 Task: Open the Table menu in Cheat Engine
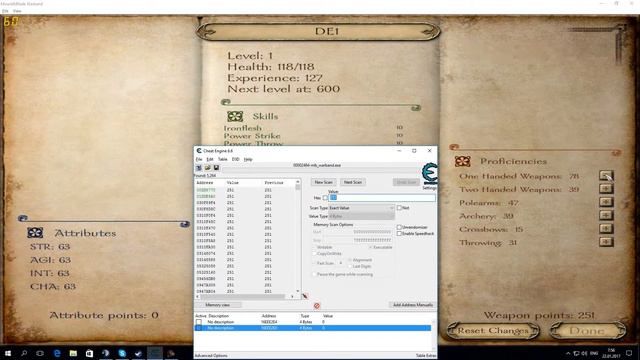(x=222, y=159)
